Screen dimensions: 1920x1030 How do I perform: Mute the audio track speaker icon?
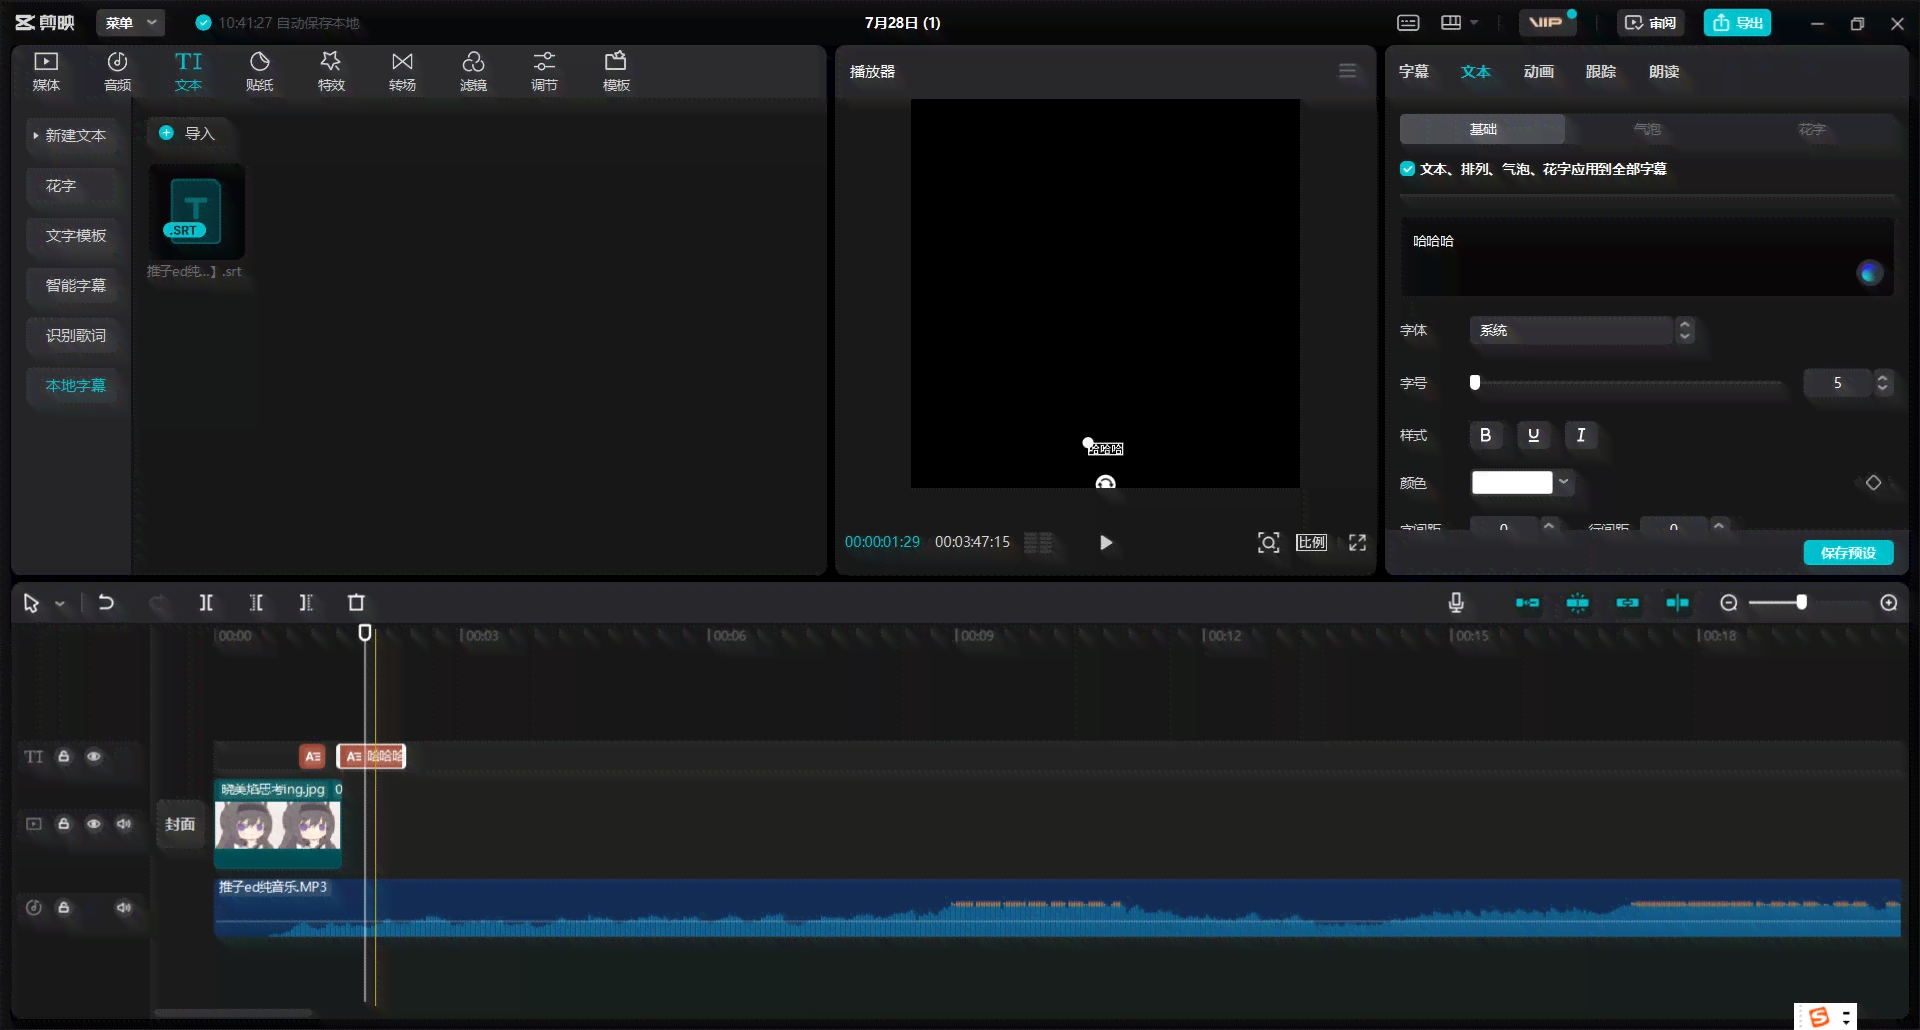pos(123,907)
